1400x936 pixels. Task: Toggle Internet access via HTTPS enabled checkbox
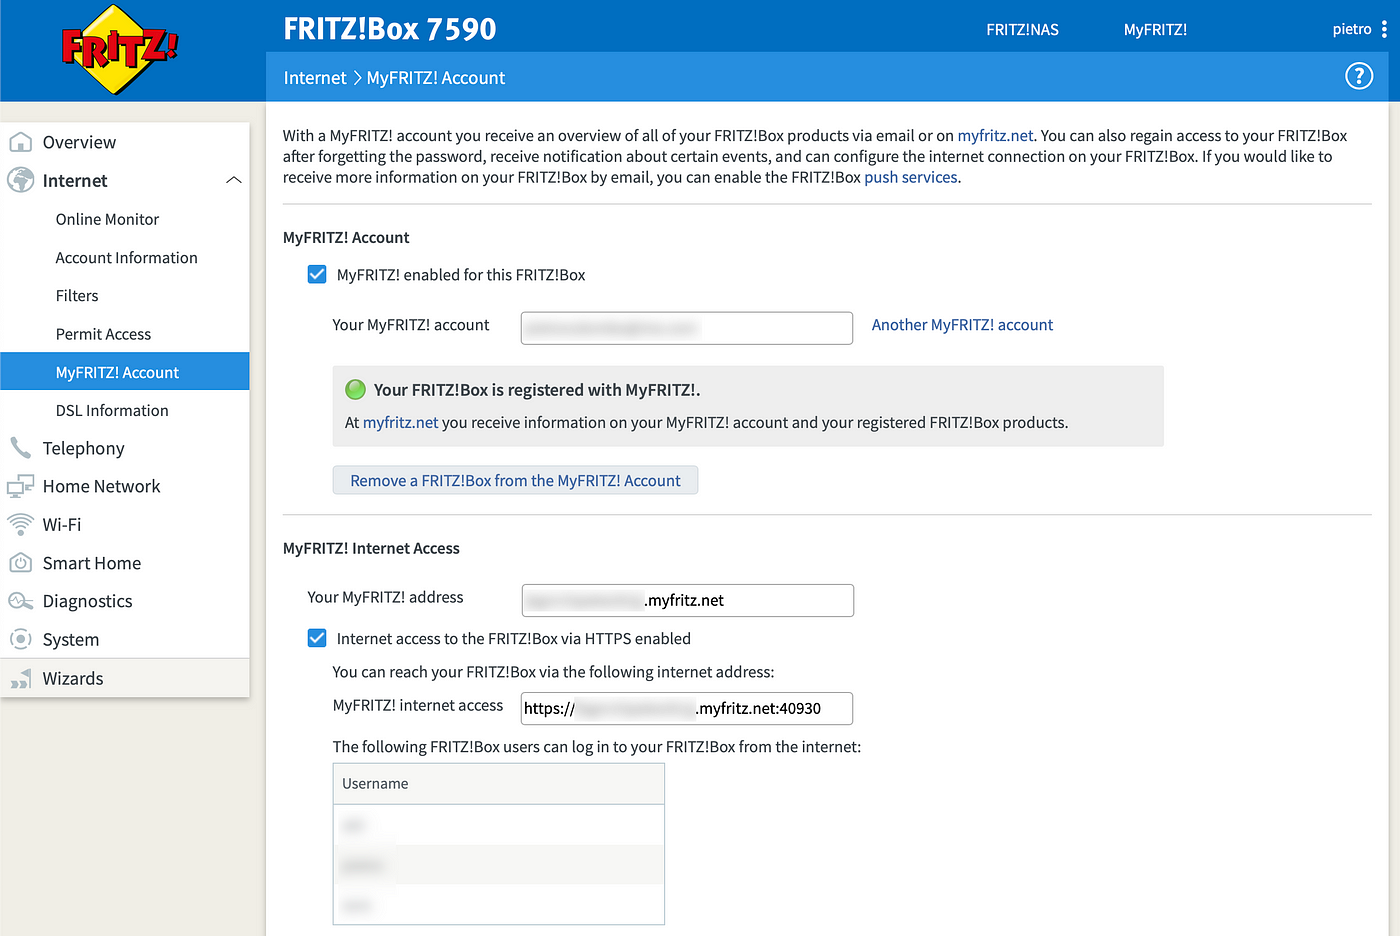pos(317,638)
